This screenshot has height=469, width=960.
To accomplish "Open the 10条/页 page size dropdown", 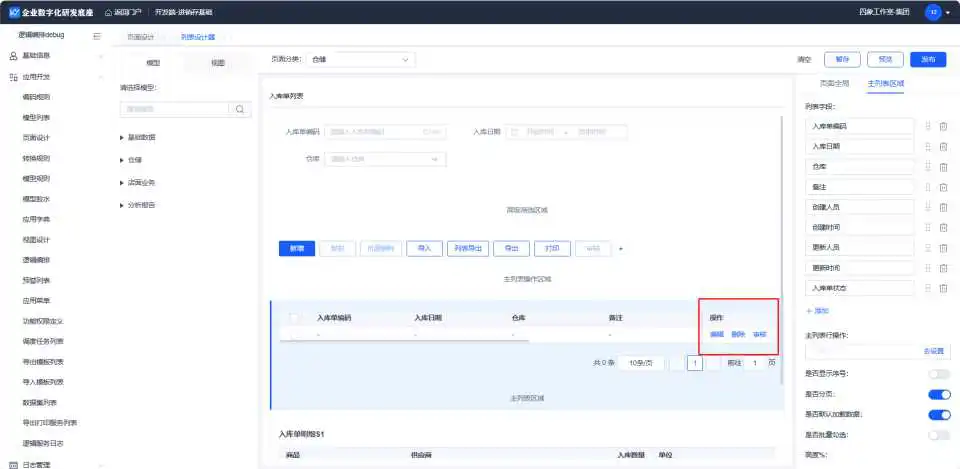I will pyautogui.click(x=640, y=363).
